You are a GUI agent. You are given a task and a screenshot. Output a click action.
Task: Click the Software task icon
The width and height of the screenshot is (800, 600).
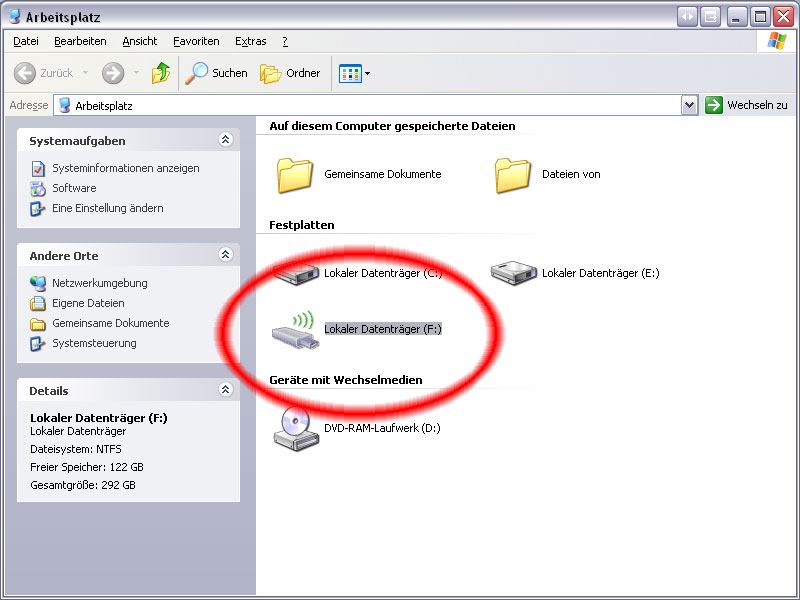point(38,189)
